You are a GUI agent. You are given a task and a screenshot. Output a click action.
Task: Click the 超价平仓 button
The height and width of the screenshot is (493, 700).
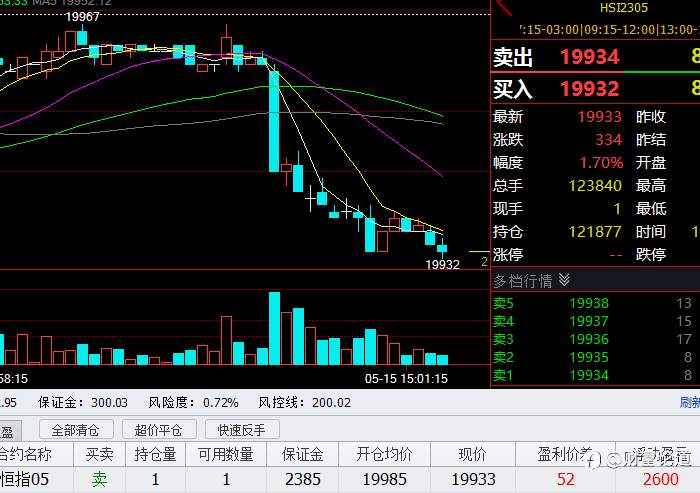click(158, 430)
